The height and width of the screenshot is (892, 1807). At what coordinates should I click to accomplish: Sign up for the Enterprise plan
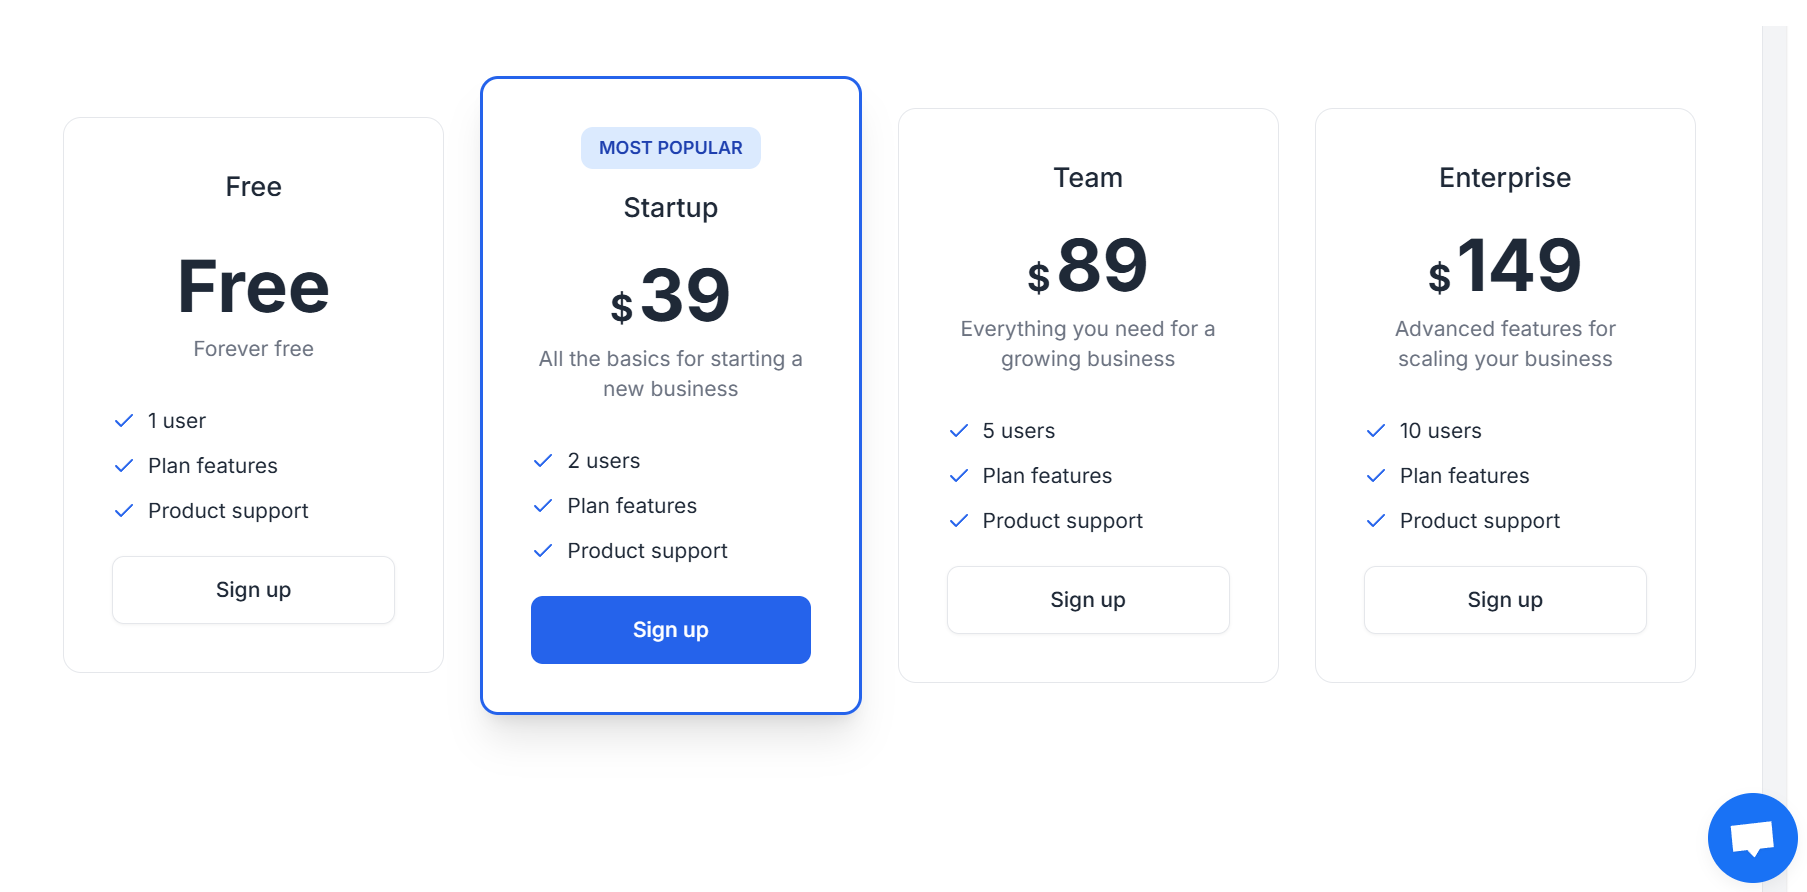click(1504, 599)
